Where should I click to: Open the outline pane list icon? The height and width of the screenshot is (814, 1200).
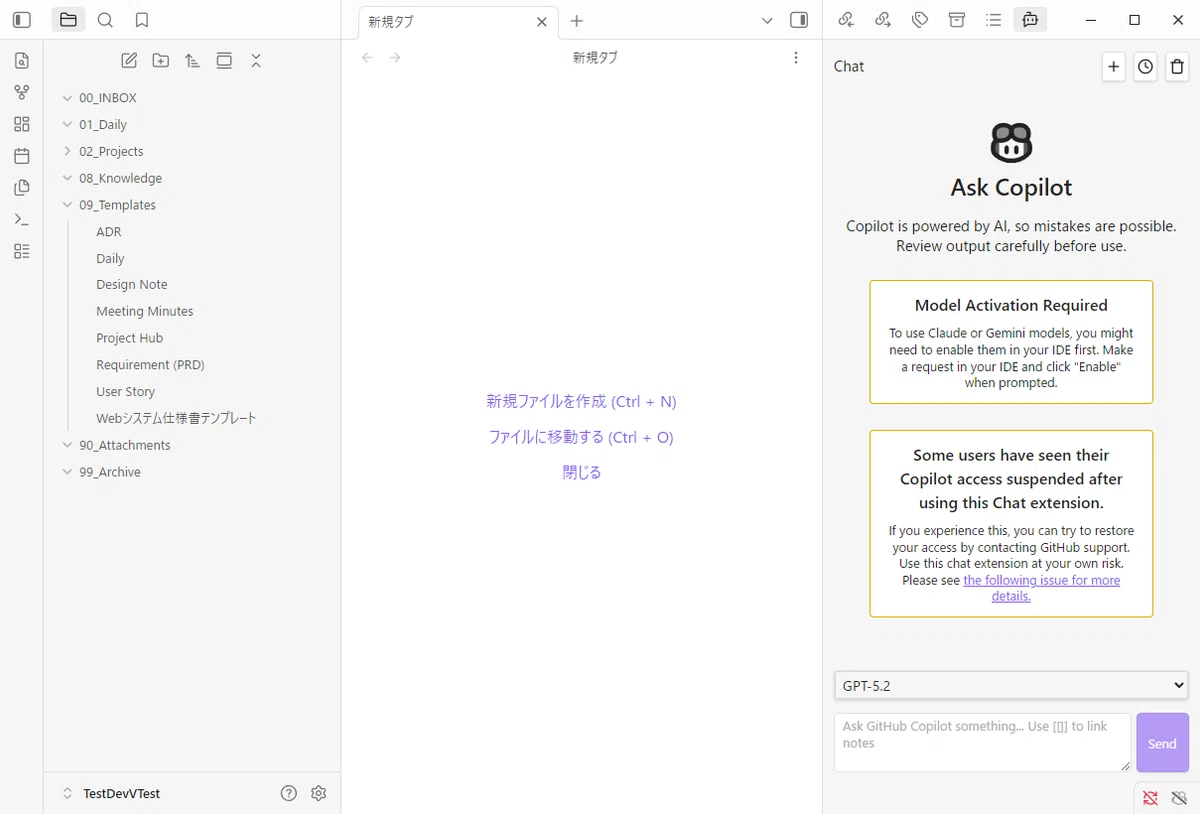[x=993, y=20]
